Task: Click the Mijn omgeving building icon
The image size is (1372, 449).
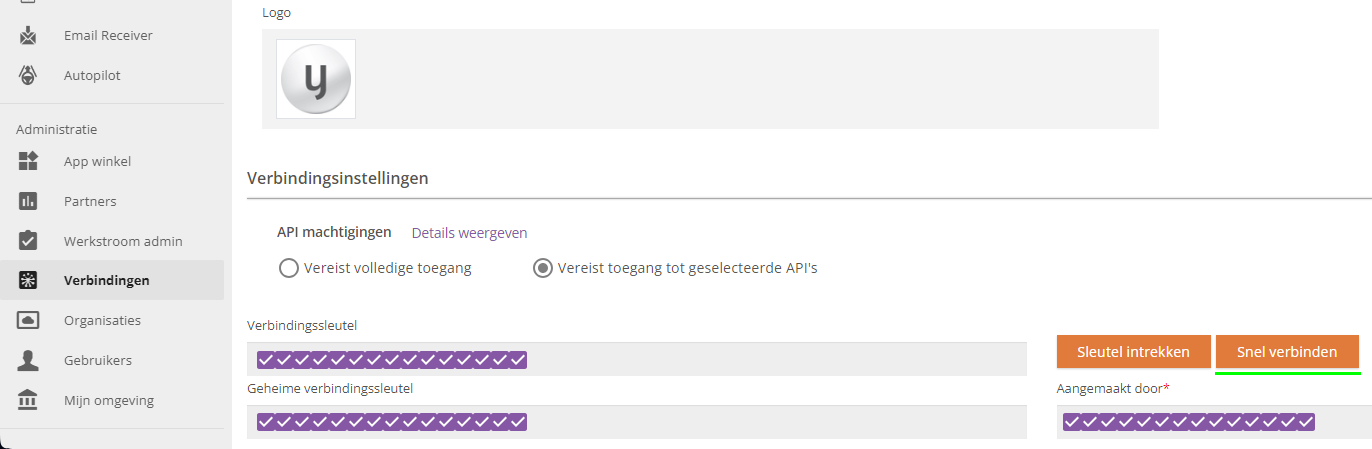Action: point(28,400)
